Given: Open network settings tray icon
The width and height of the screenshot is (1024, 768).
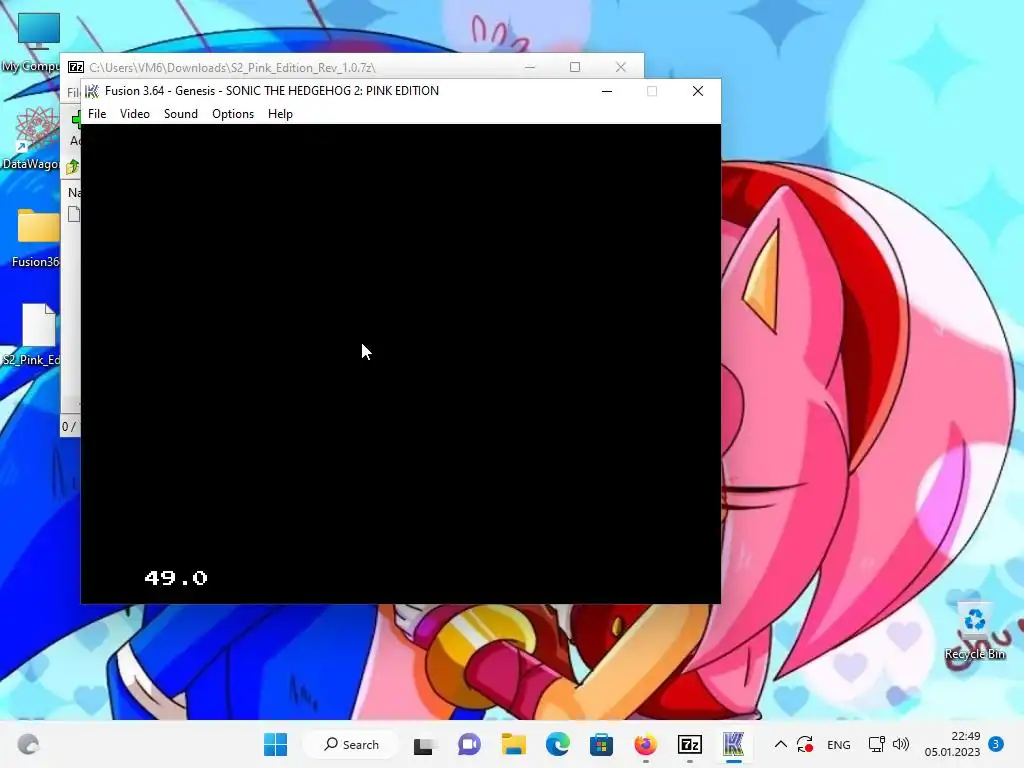Looking at the screenshot, I should (x=876, y=744).
